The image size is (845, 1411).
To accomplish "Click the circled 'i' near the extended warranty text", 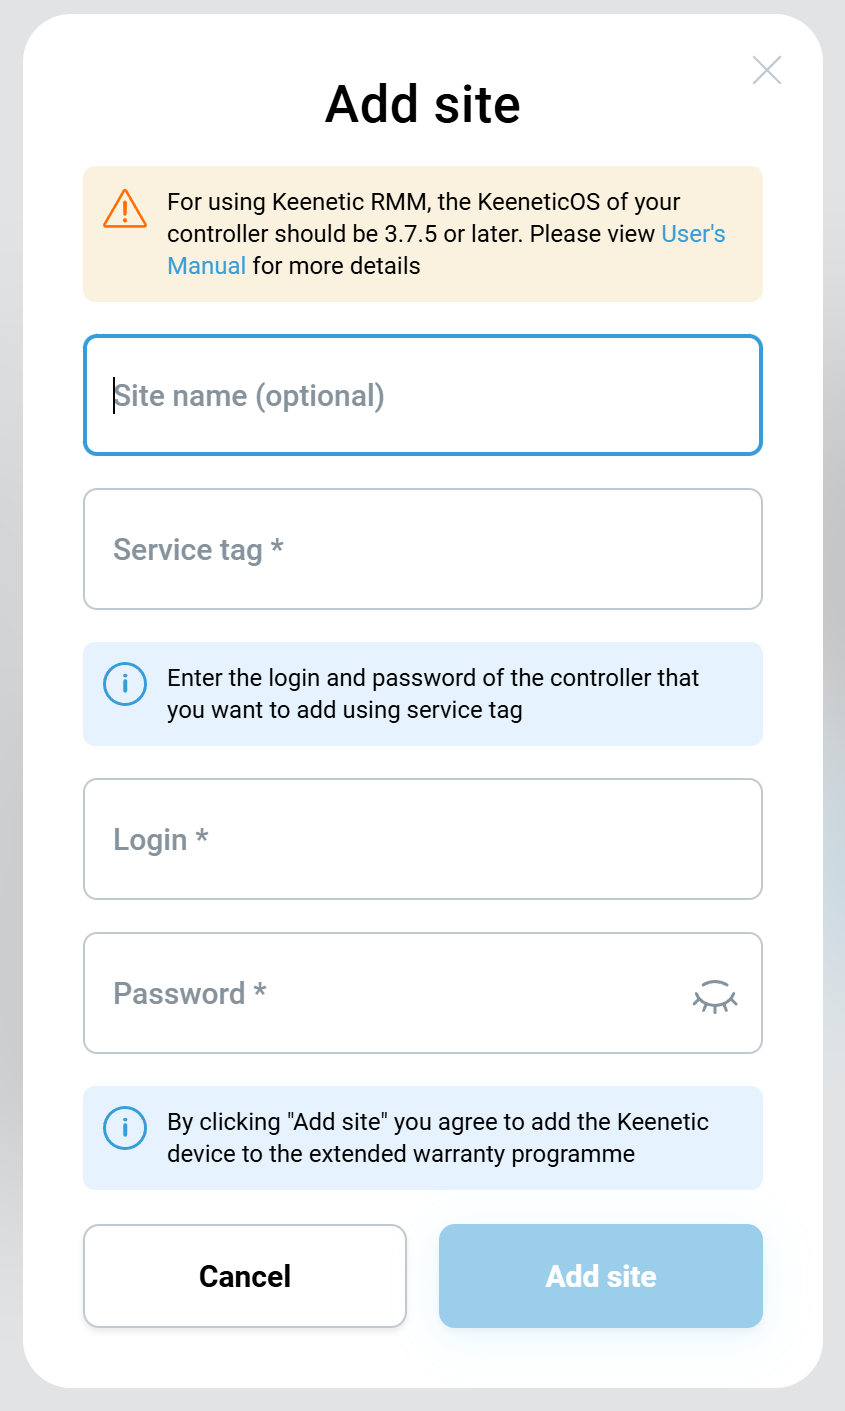I will coord(124,1128).
